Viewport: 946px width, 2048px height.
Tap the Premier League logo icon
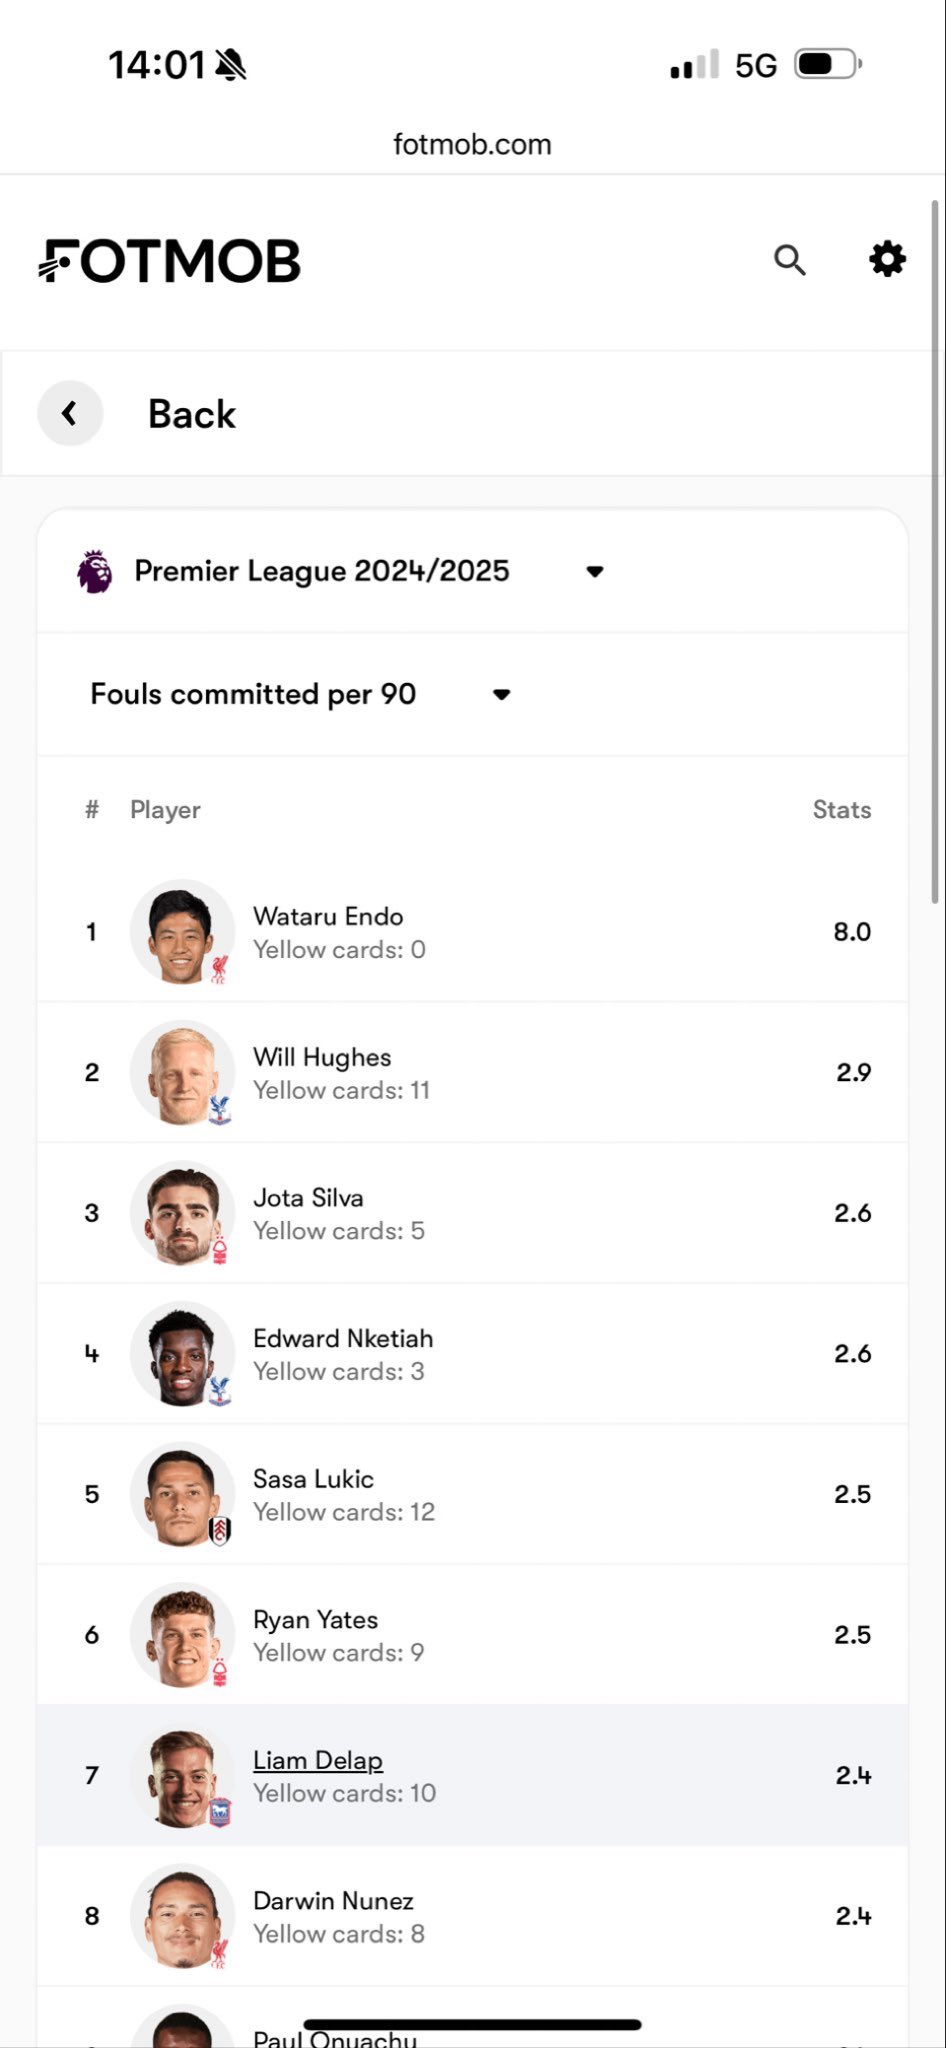(x=95, y=571)
